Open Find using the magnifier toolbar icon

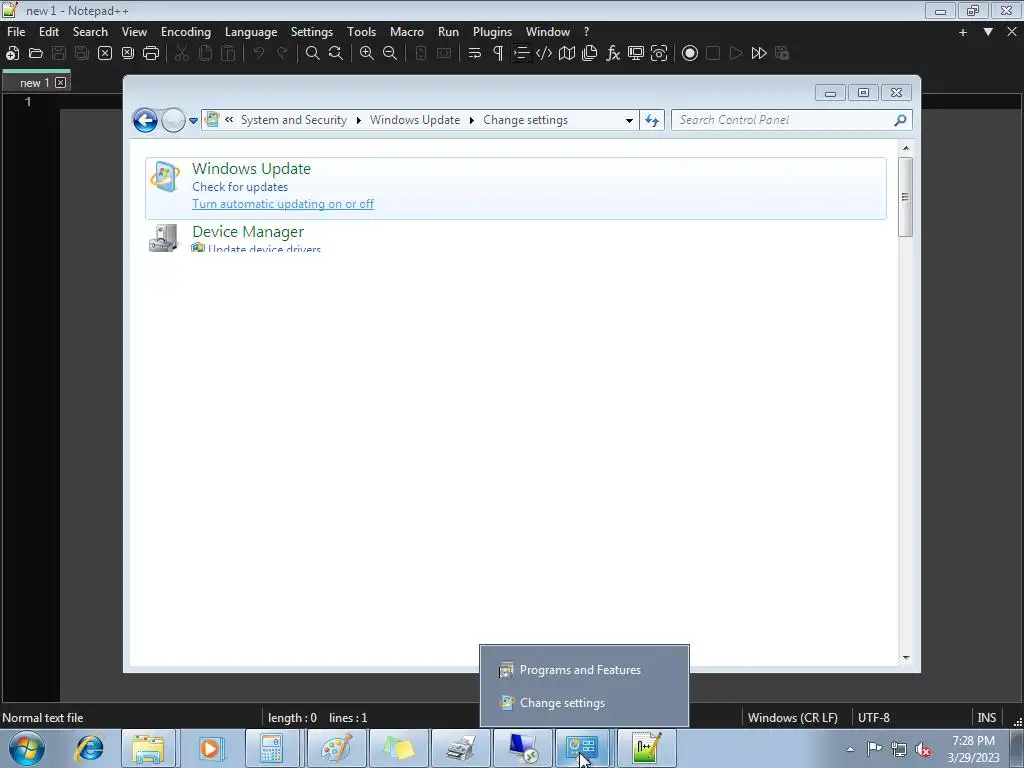(313, 54)
